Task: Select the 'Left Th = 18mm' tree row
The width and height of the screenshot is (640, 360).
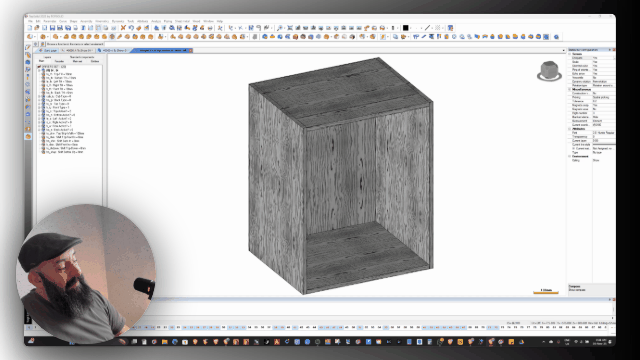Action: tap(59, 81)
